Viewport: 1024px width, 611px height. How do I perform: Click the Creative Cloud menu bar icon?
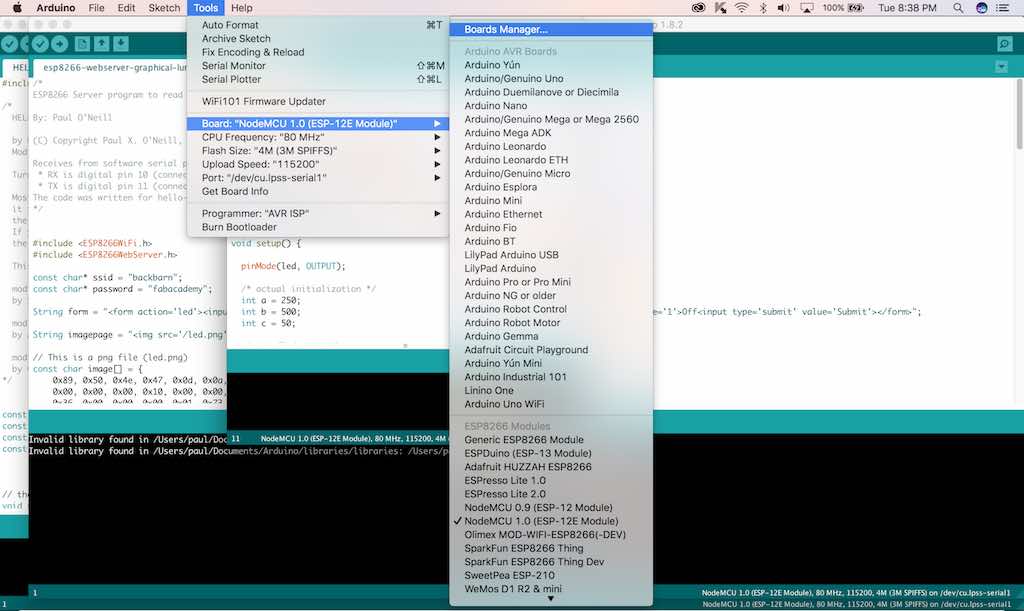click(x=698, y=8)
